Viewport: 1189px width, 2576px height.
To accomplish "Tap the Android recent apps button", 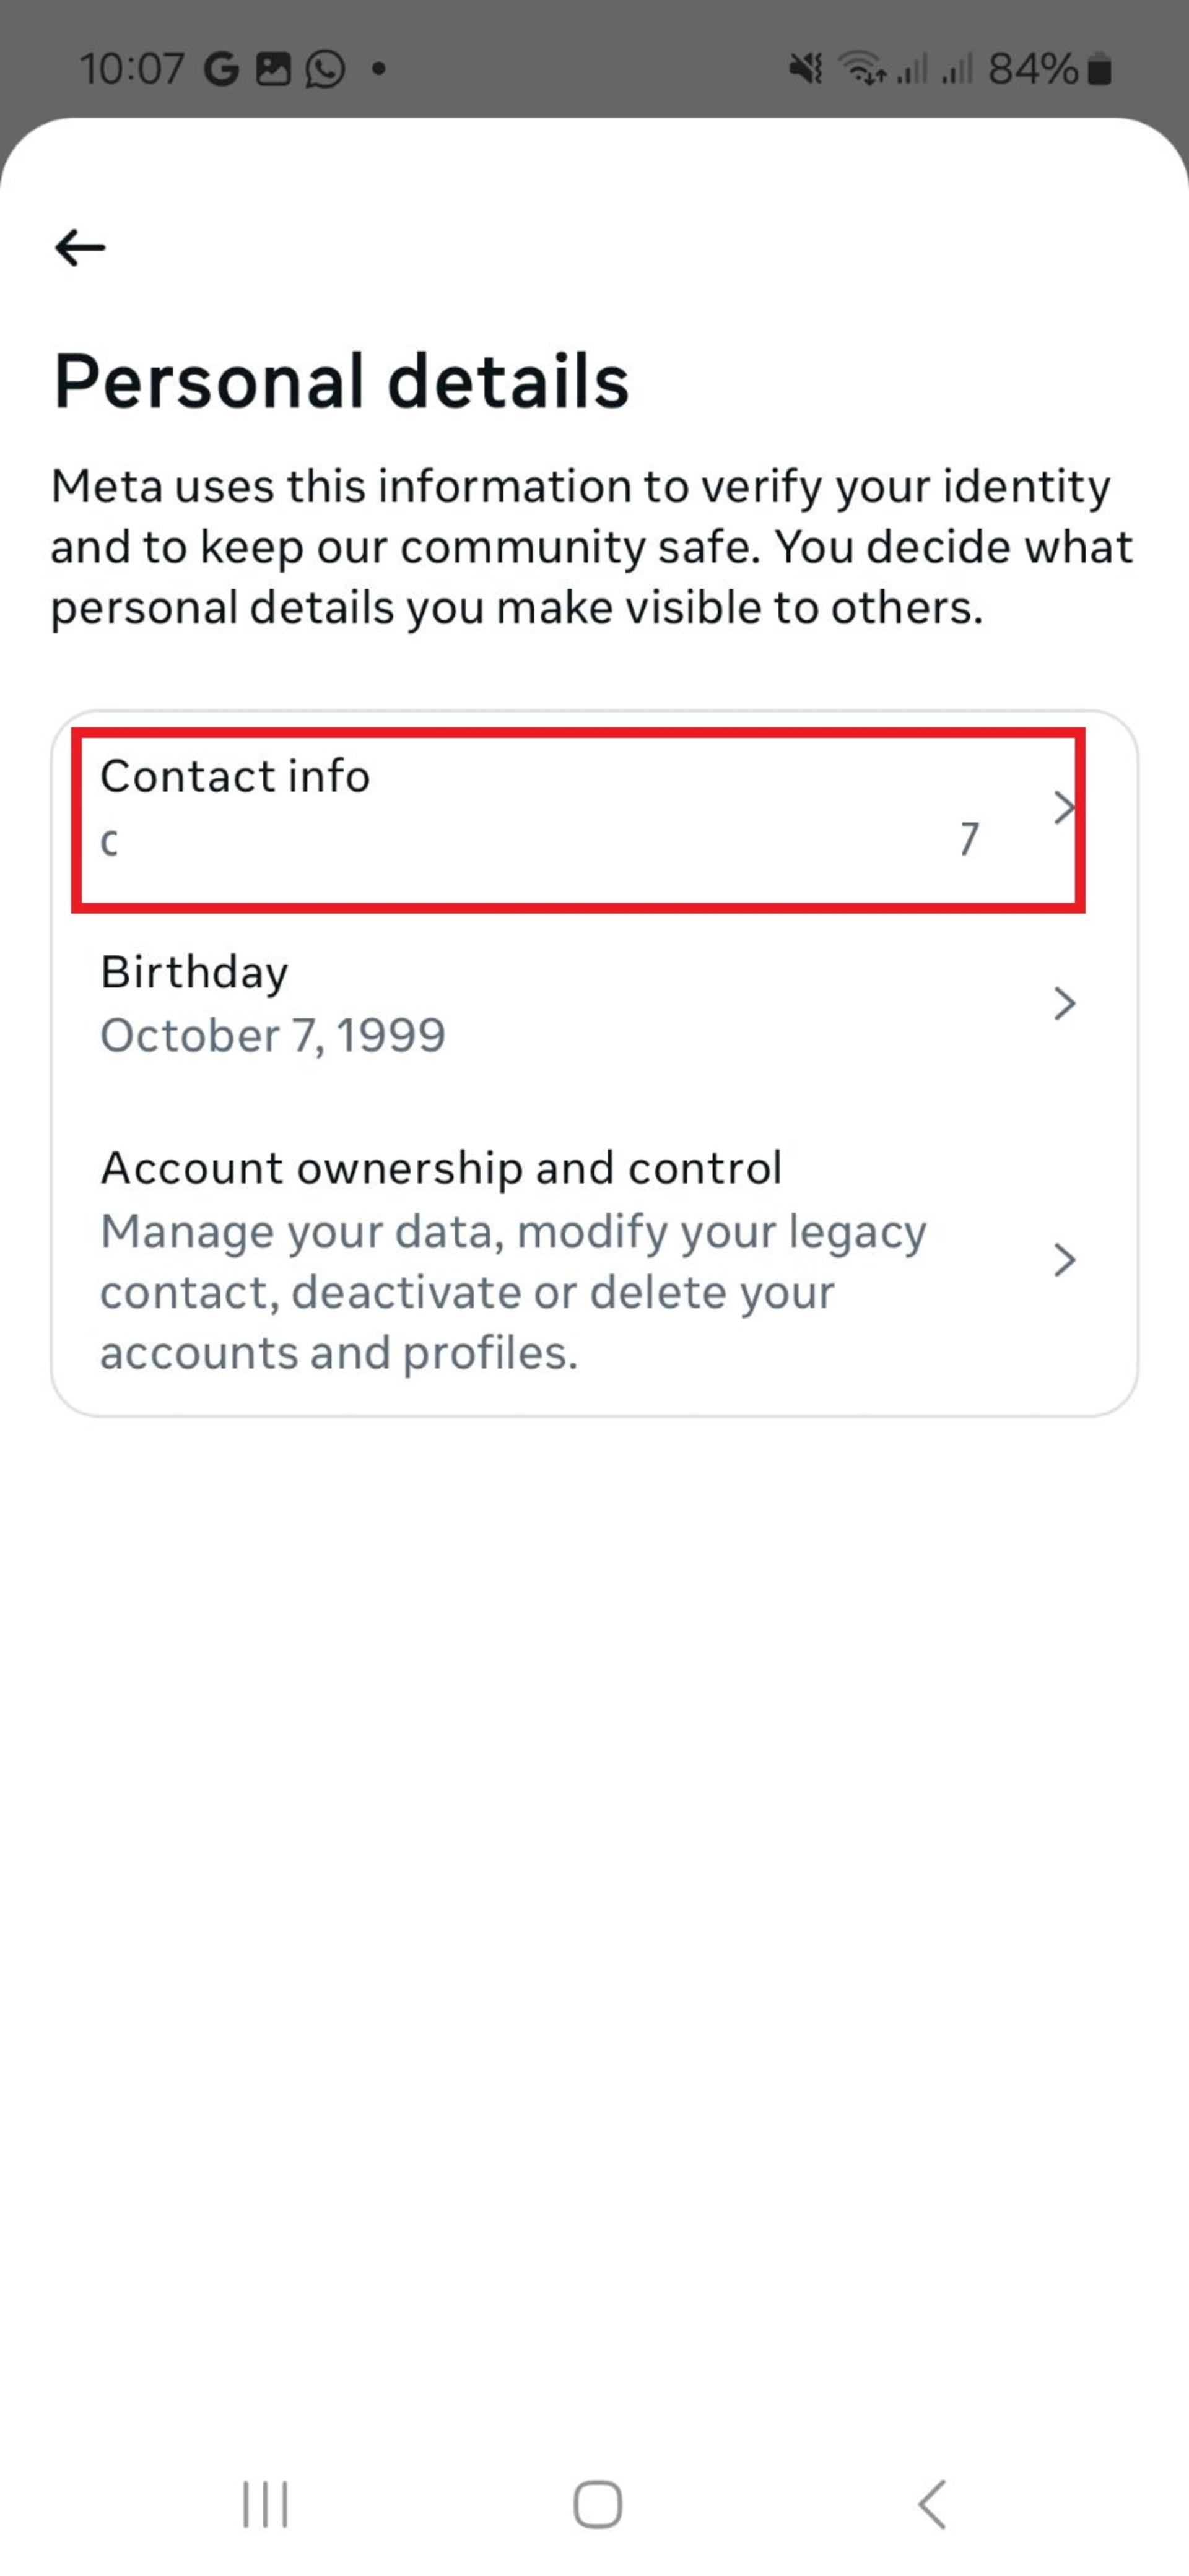I will (265, 2505).
